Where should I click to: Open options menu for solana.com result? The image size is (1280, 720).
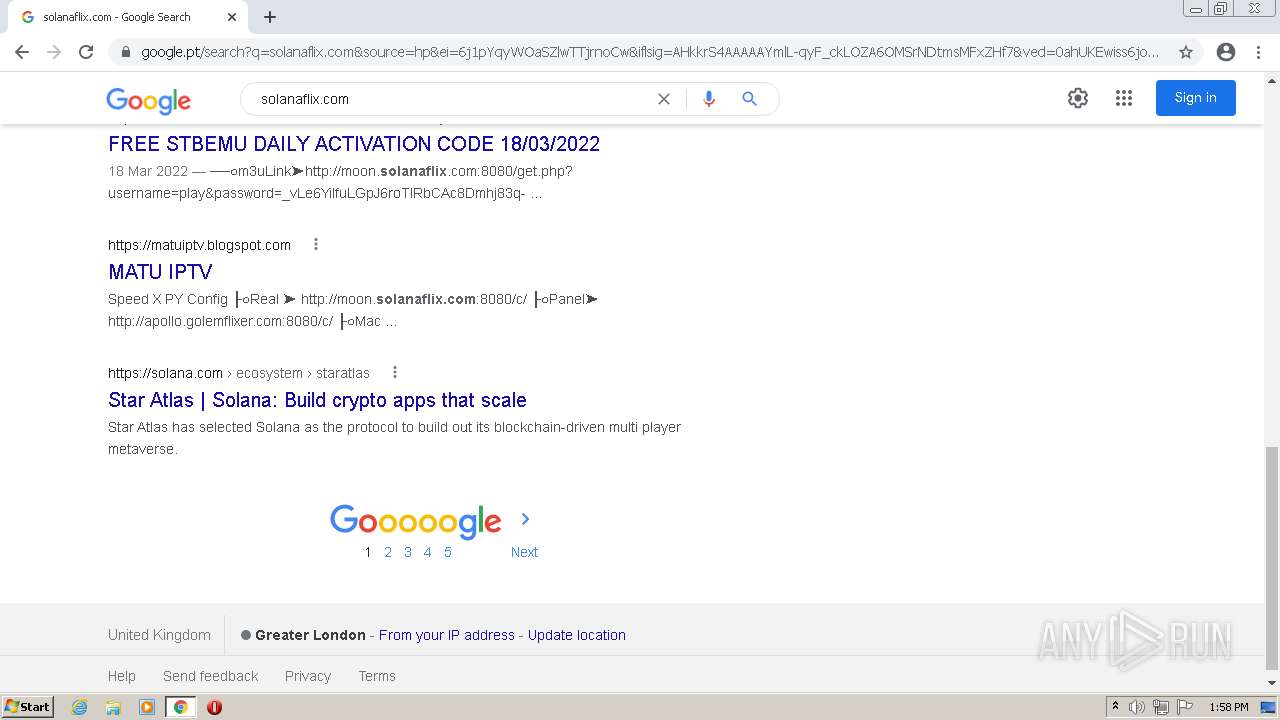pyautogui.click(x=395, y=372)
